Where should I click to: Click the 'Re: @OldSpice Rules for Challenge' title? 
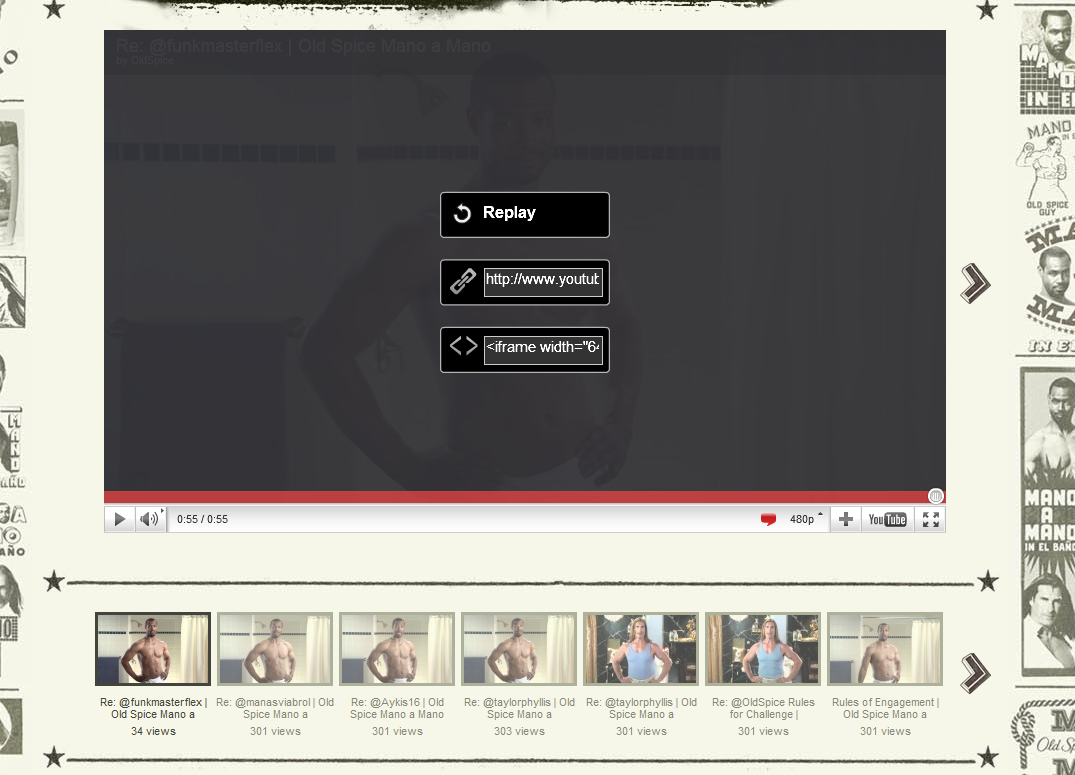click(763, 708)
